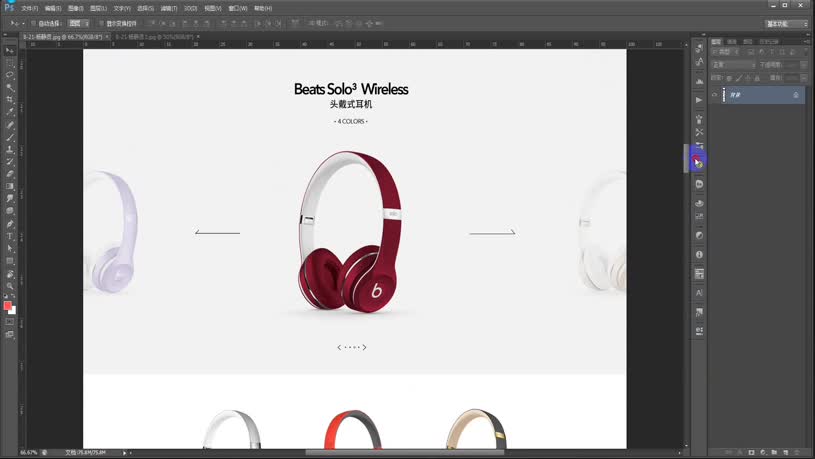Select the Move tool in toolbox
This screenshot has height=459, width=815.
[9, 50]
